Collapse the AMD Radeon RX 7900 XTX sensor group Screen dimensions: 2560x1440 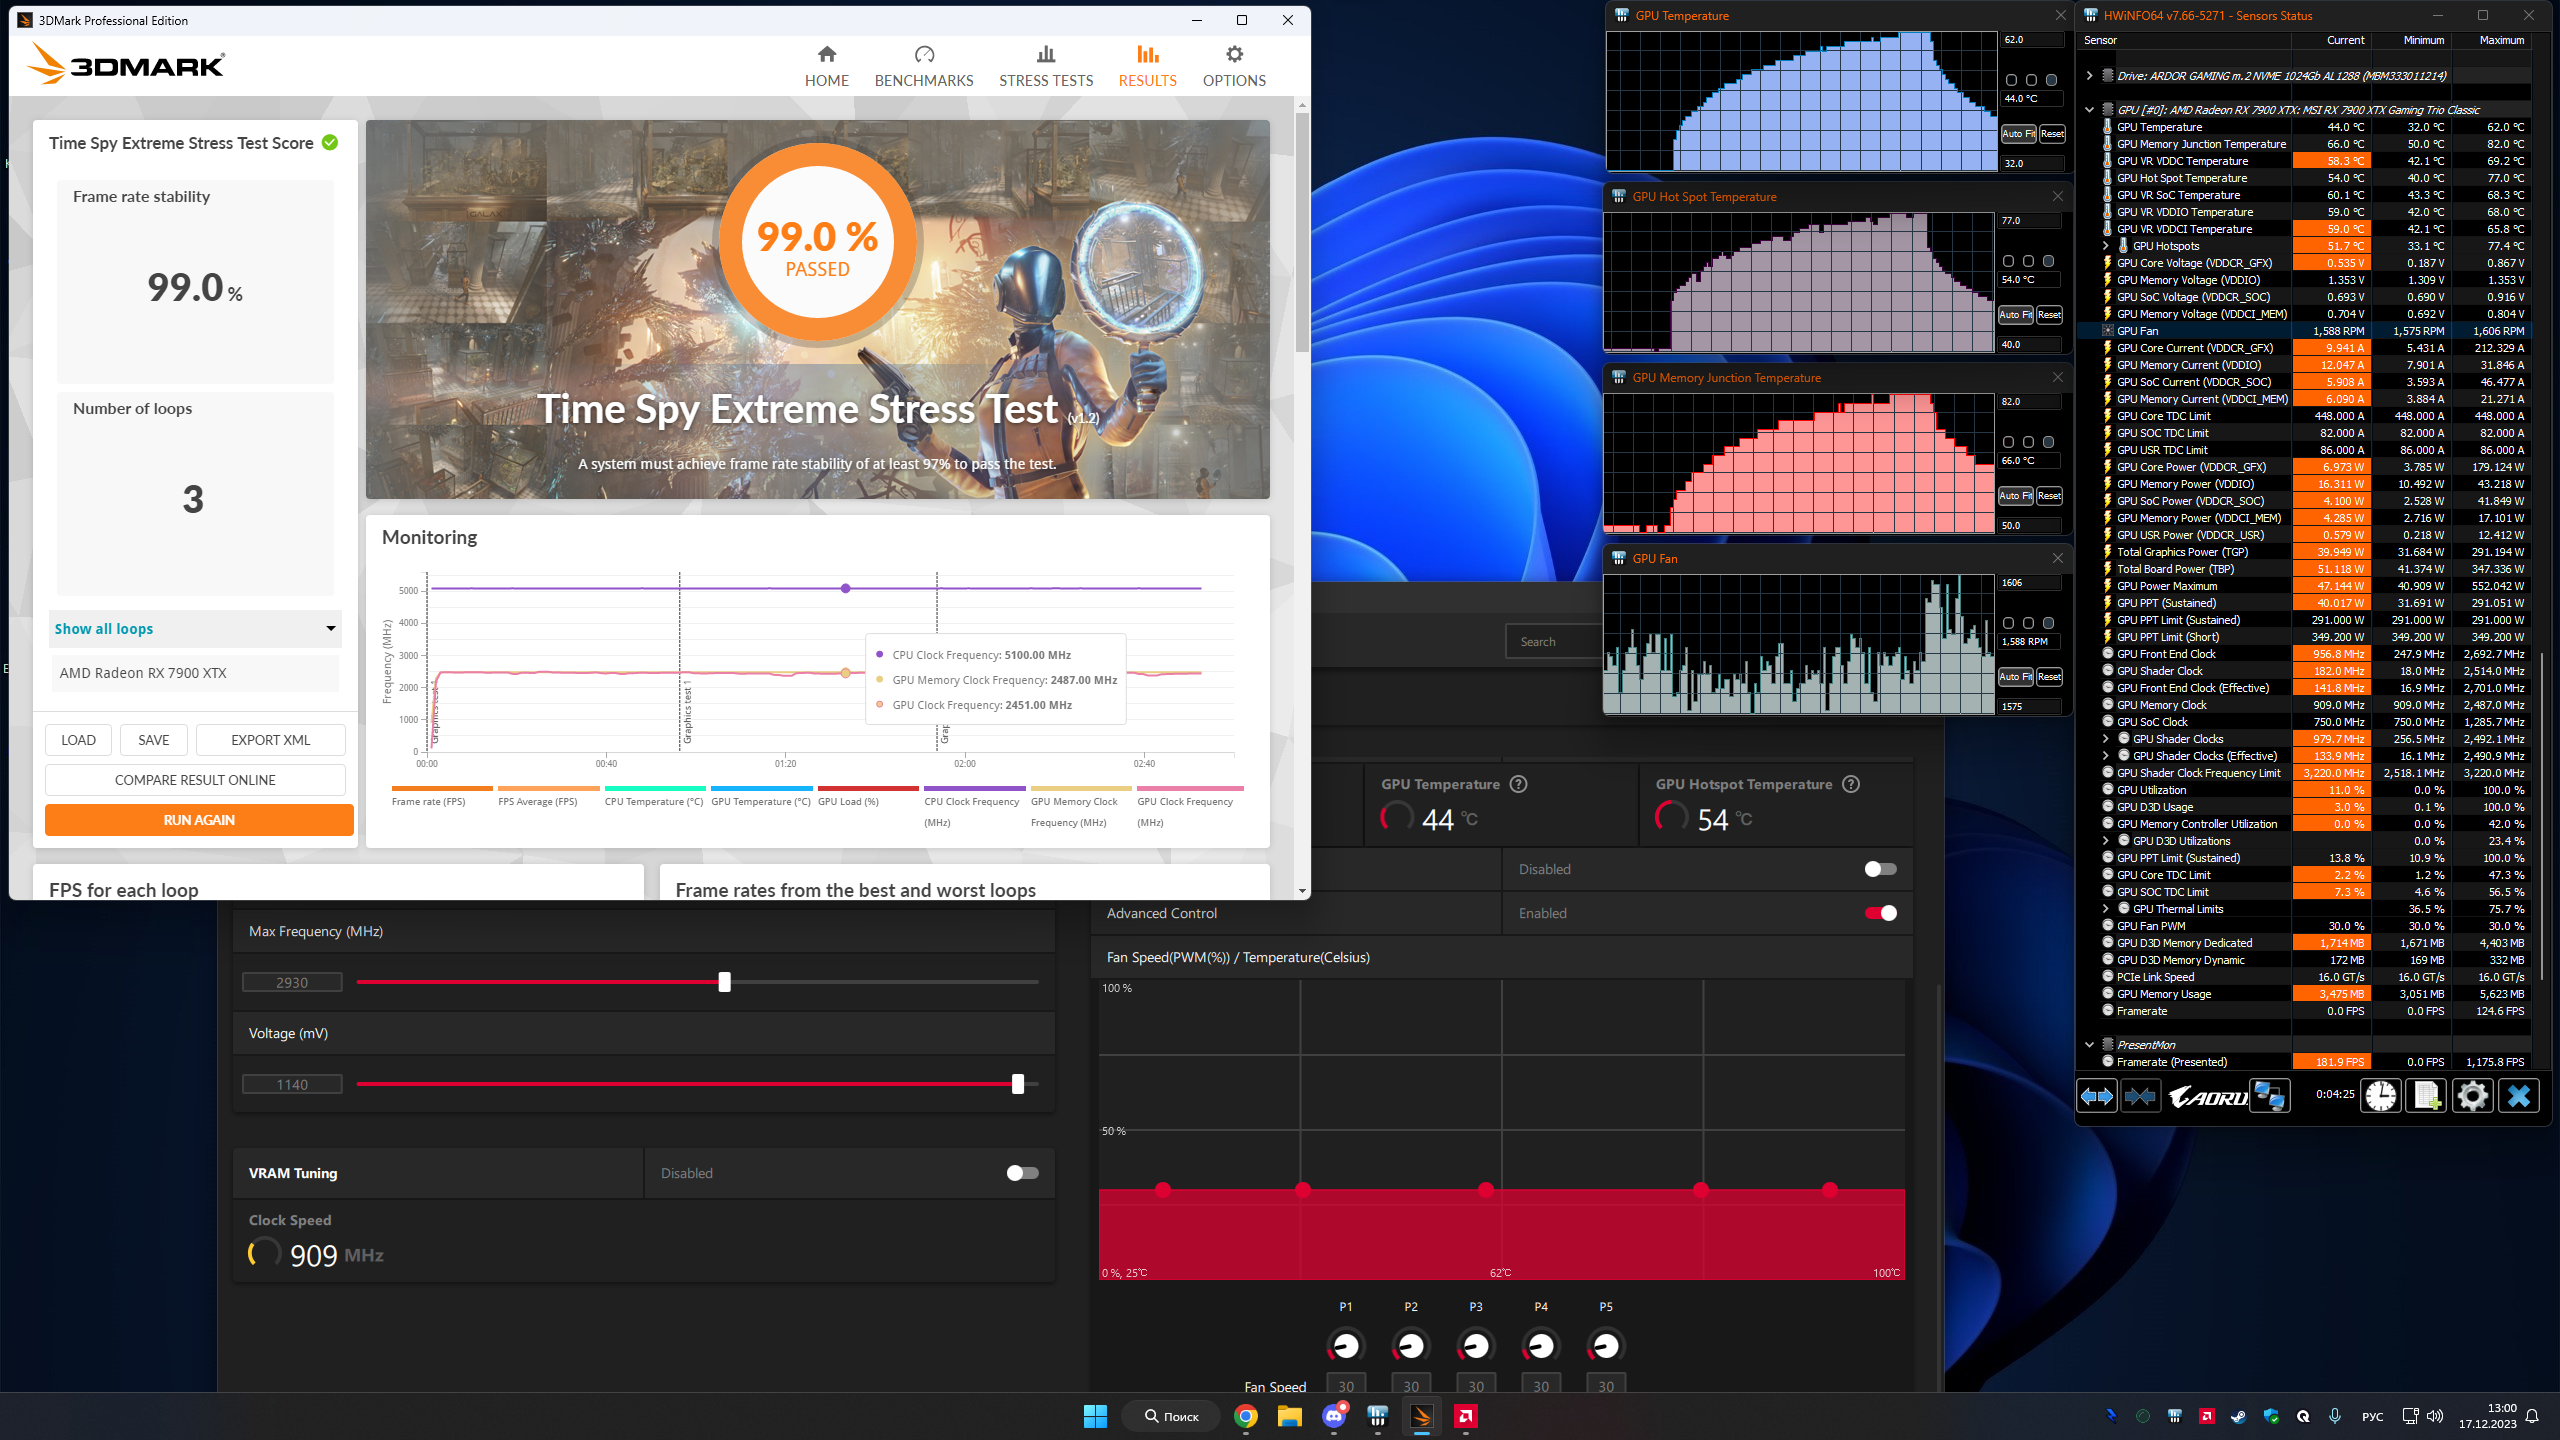(2089, 110)
